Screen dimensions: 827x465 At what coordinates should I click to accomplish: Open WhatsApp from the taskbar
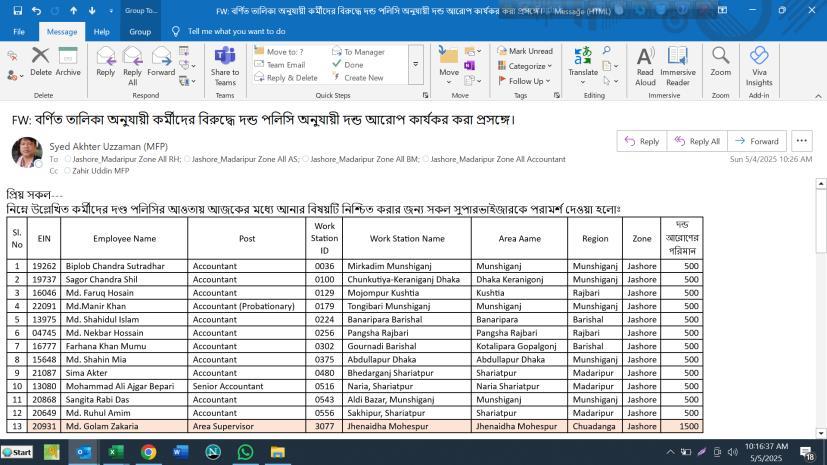(x=245, y=452)
